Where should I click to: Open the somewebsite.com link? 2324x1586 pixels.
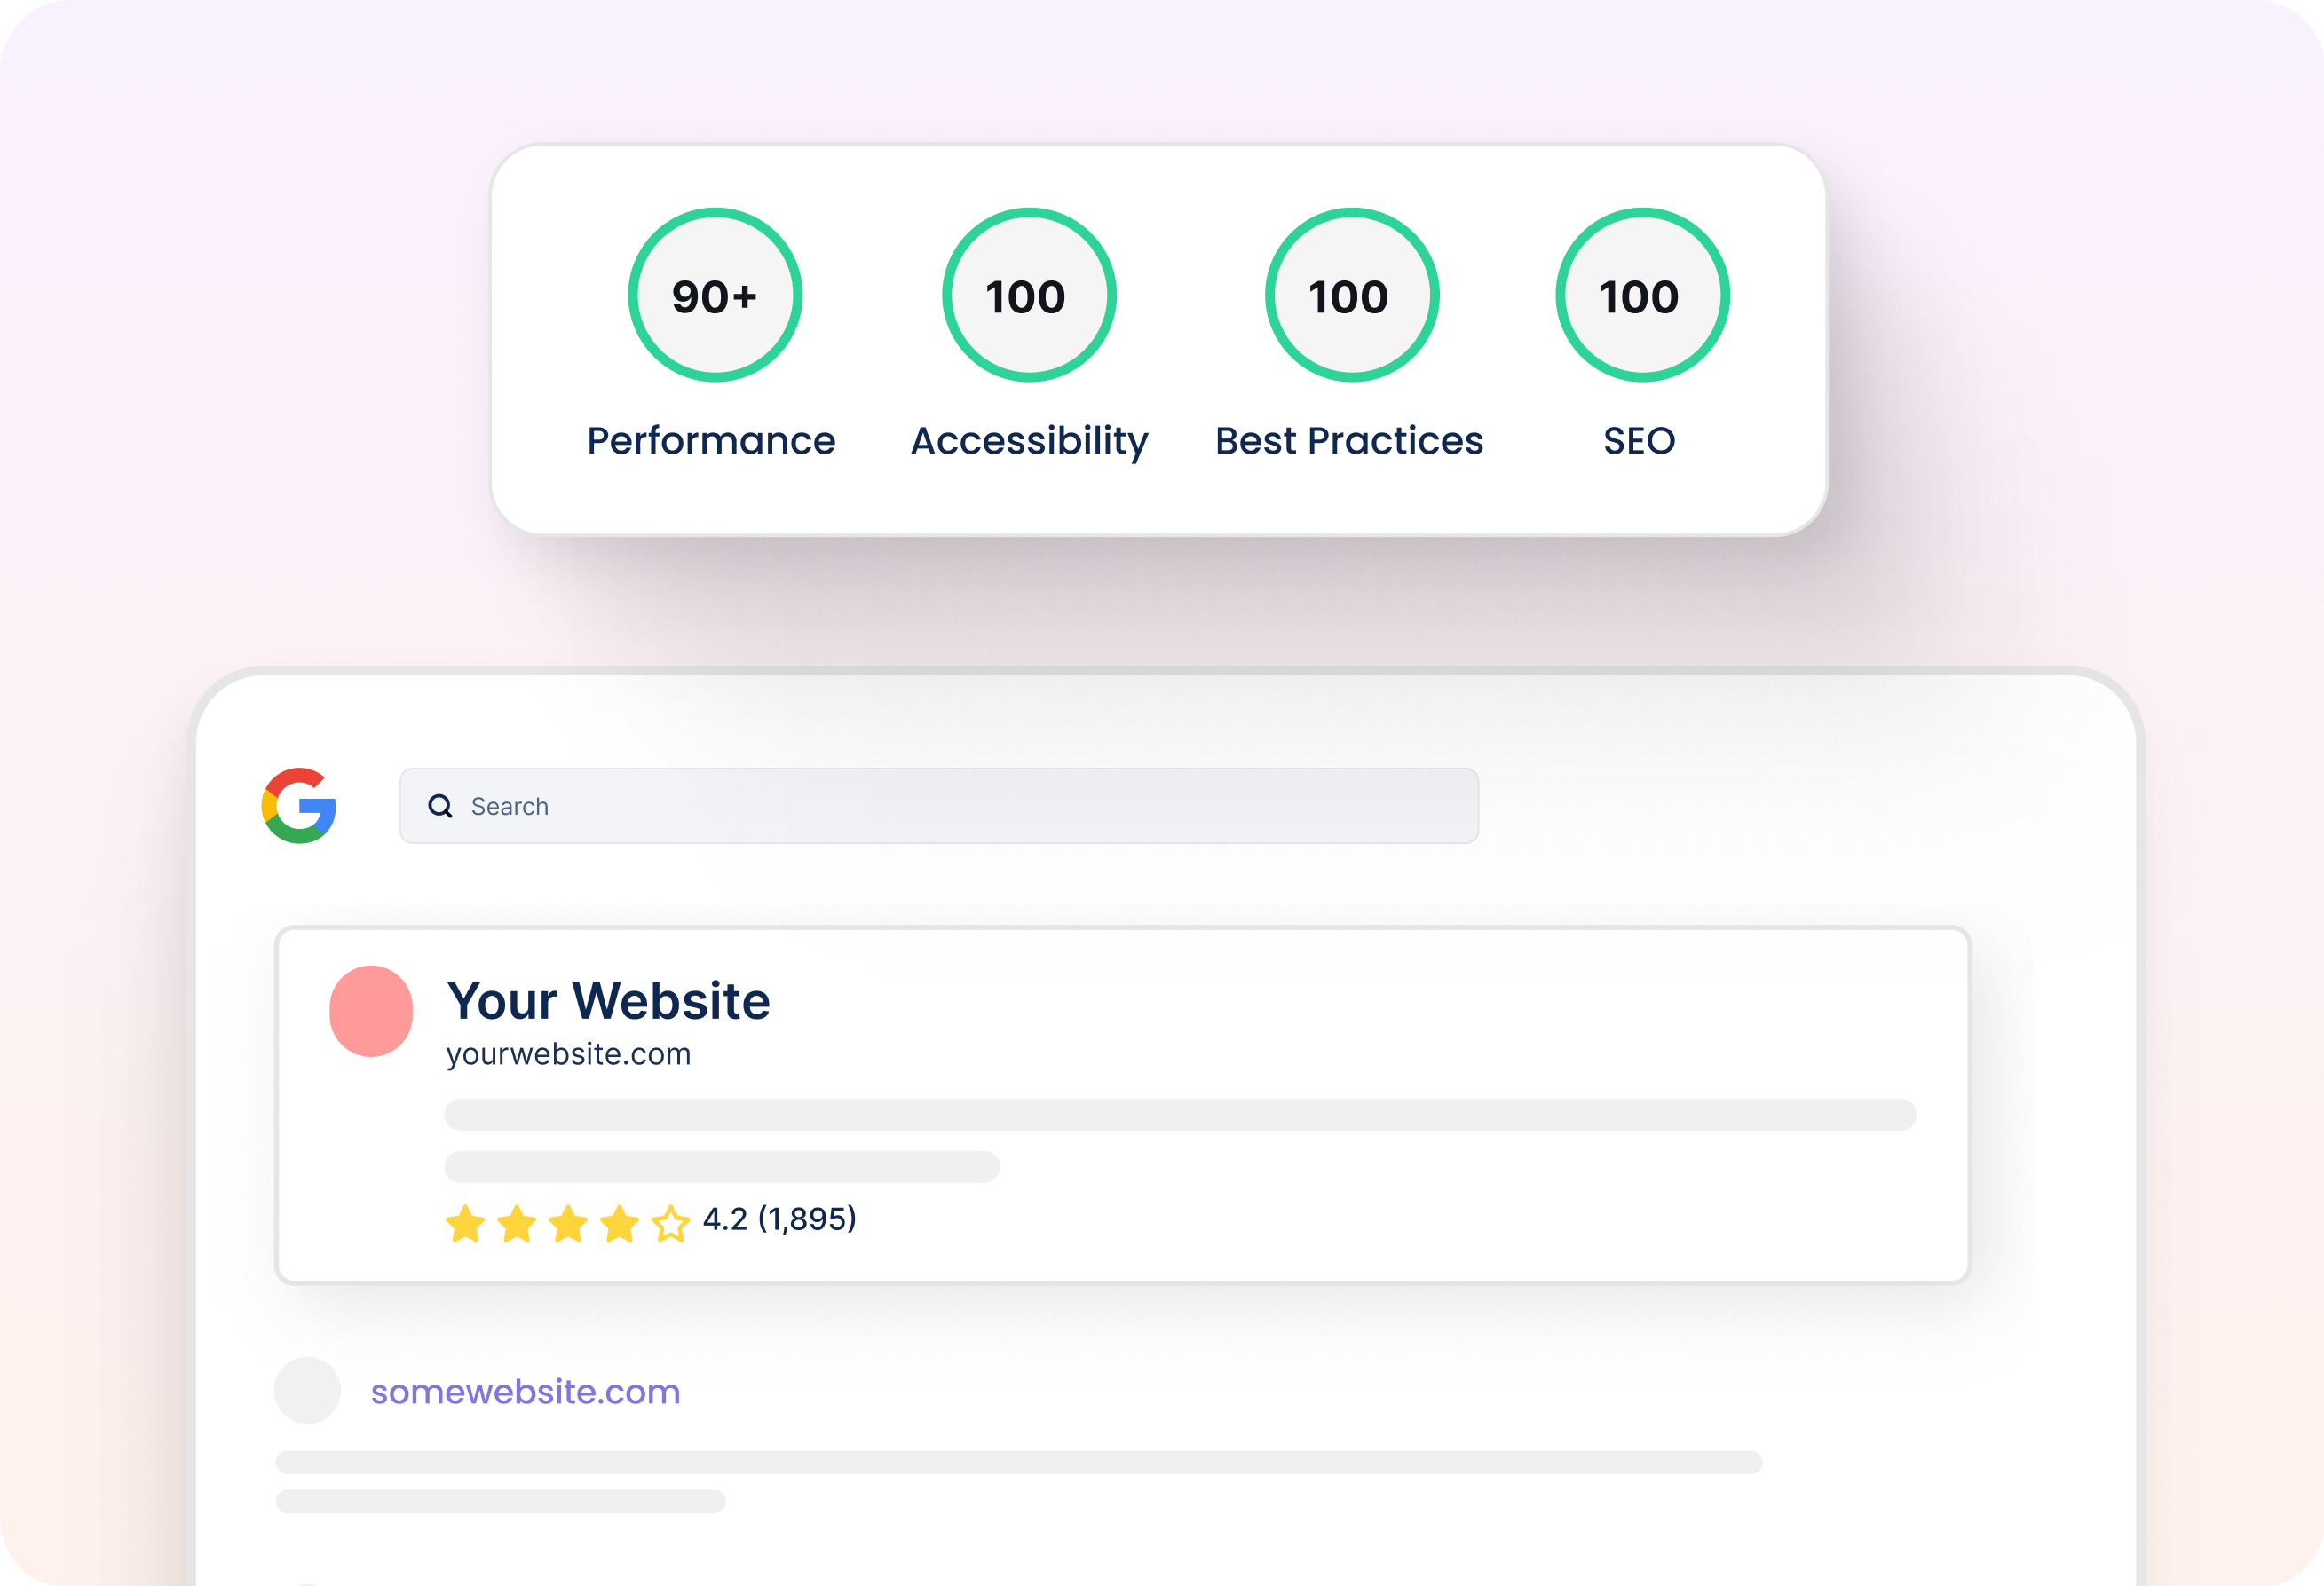[x=525, y=1391]
